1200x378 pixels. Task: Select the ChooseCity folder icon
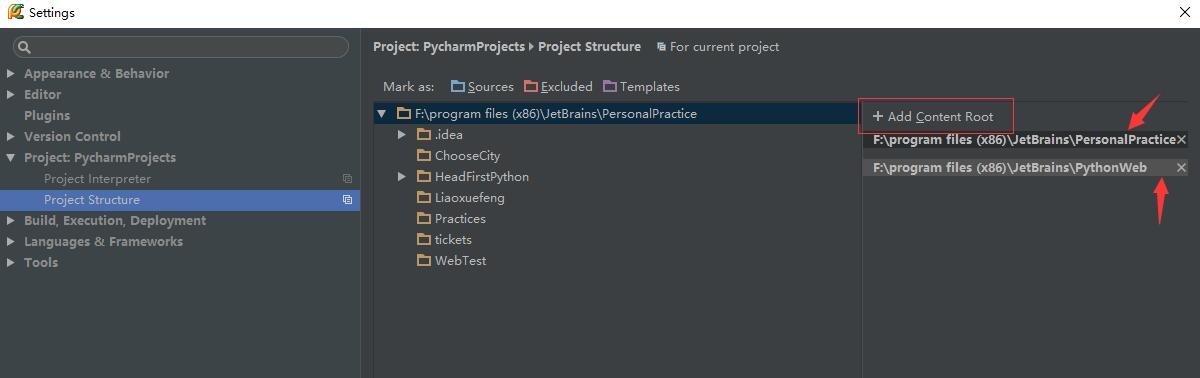[x=424, y=156]
